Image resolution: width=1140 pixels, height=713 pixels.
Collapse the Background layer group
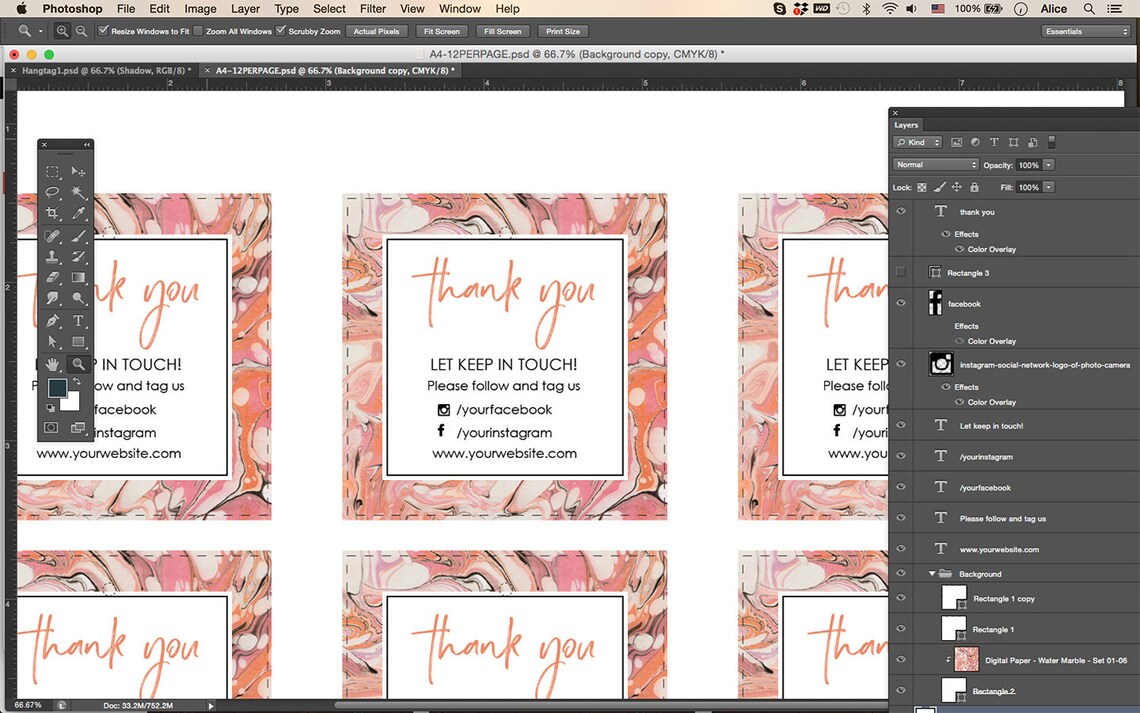point(932,573)
